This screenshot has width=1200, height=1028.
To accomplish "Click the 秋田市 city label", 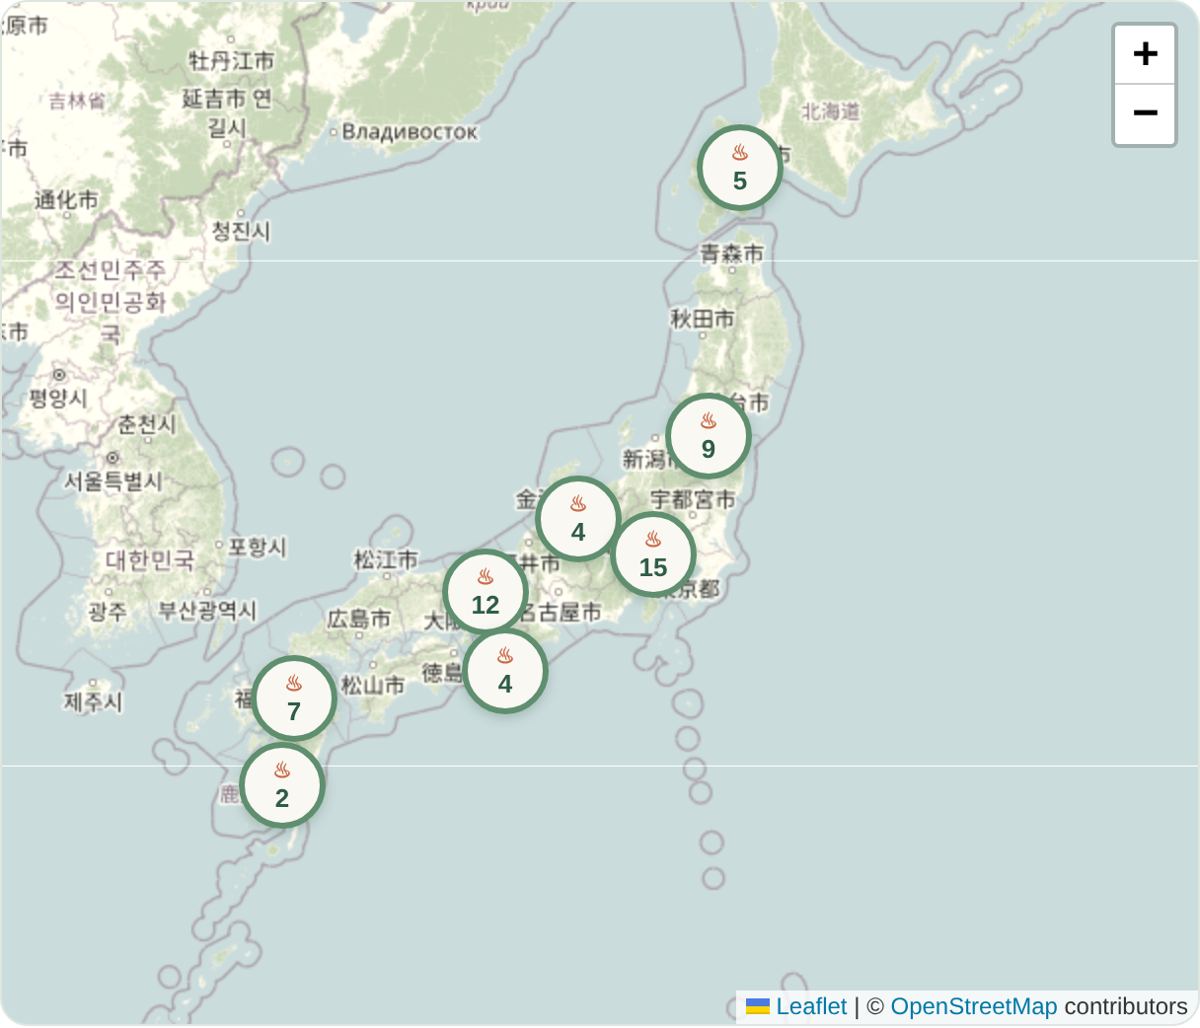I will click(x=702, y=319).
